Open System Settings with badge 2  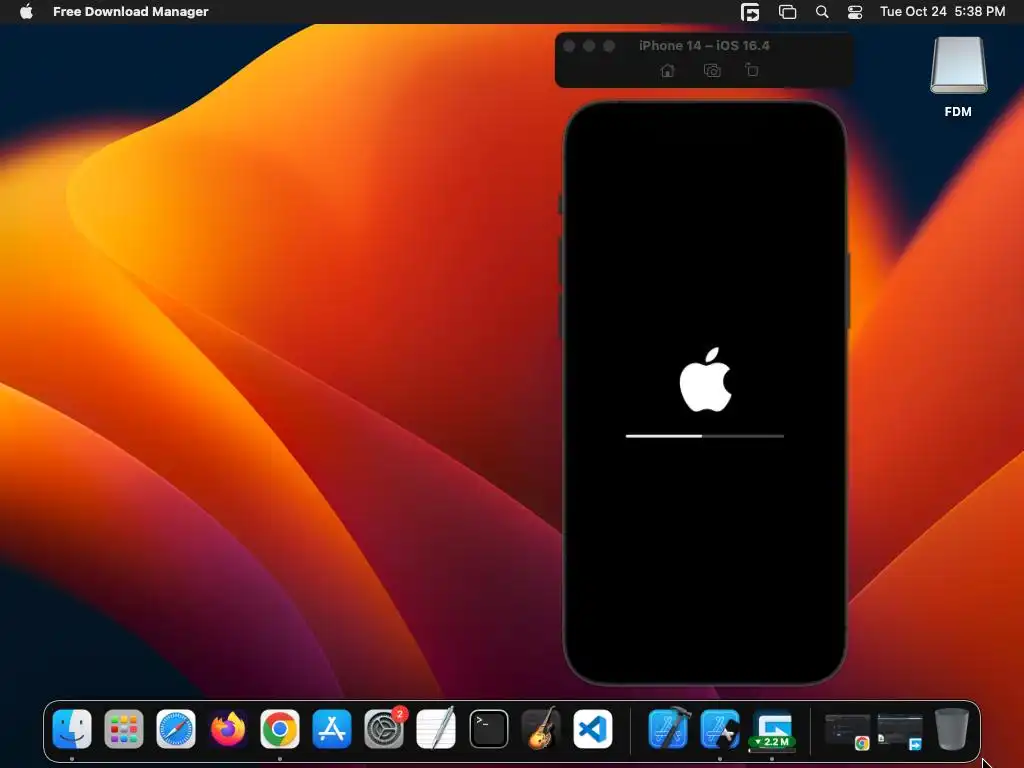[x=384, y=729]
